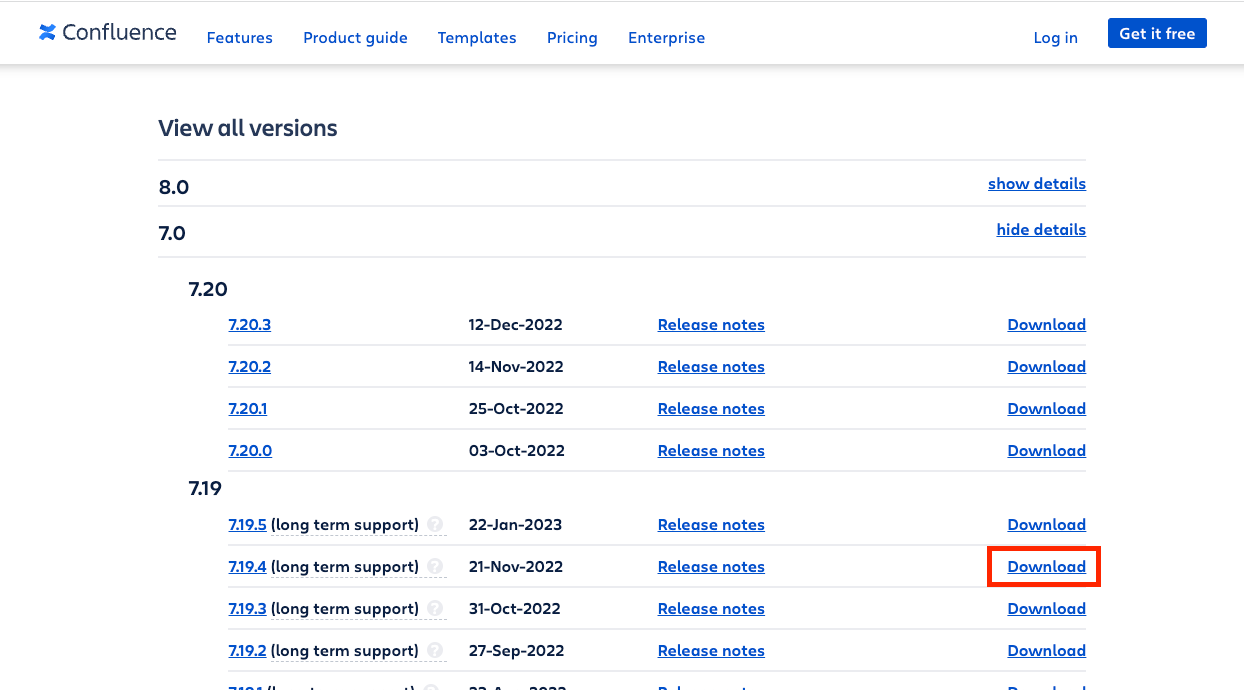This screenshot has width=1244, height=690.
Task: Open help icon beside 7.19.5
Action: 435,524
